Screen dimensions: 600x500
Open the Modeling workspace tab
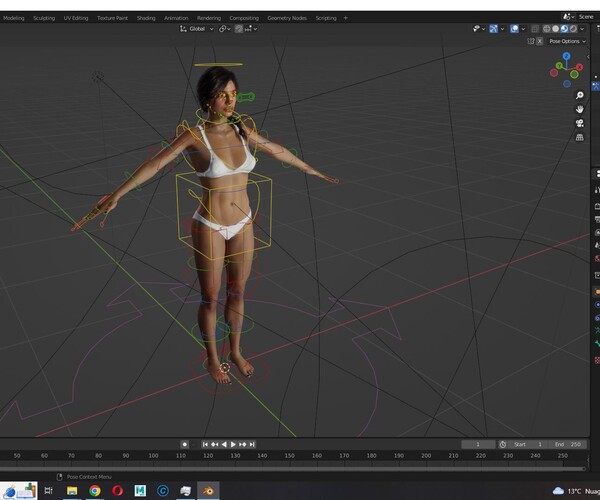pos(13,18)
